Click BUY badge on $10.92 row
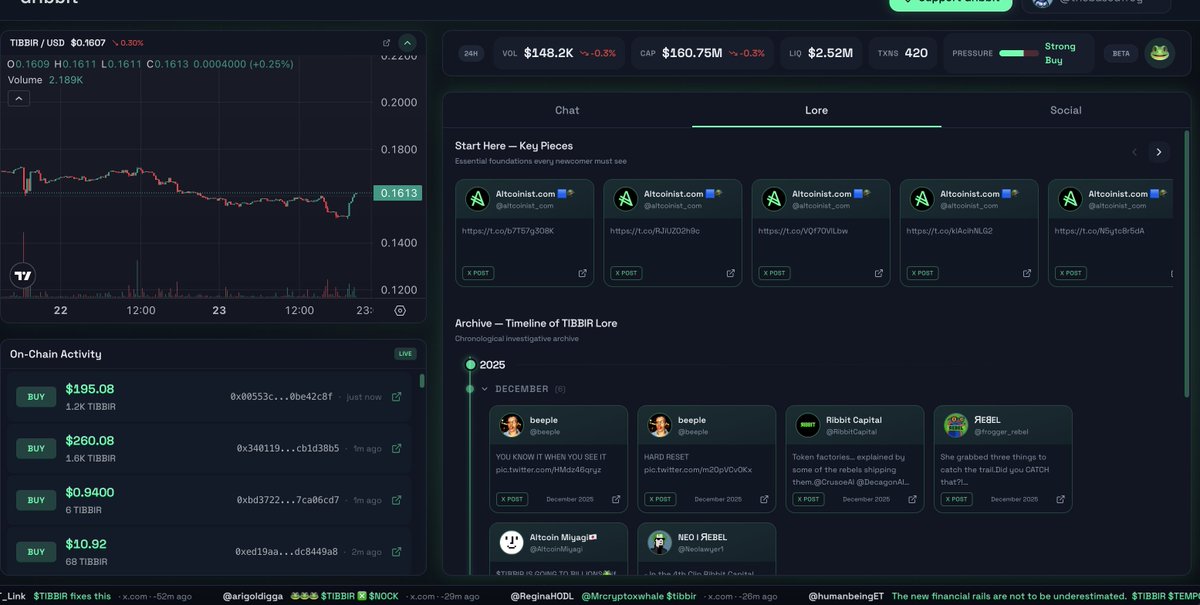 pos(36,552)
